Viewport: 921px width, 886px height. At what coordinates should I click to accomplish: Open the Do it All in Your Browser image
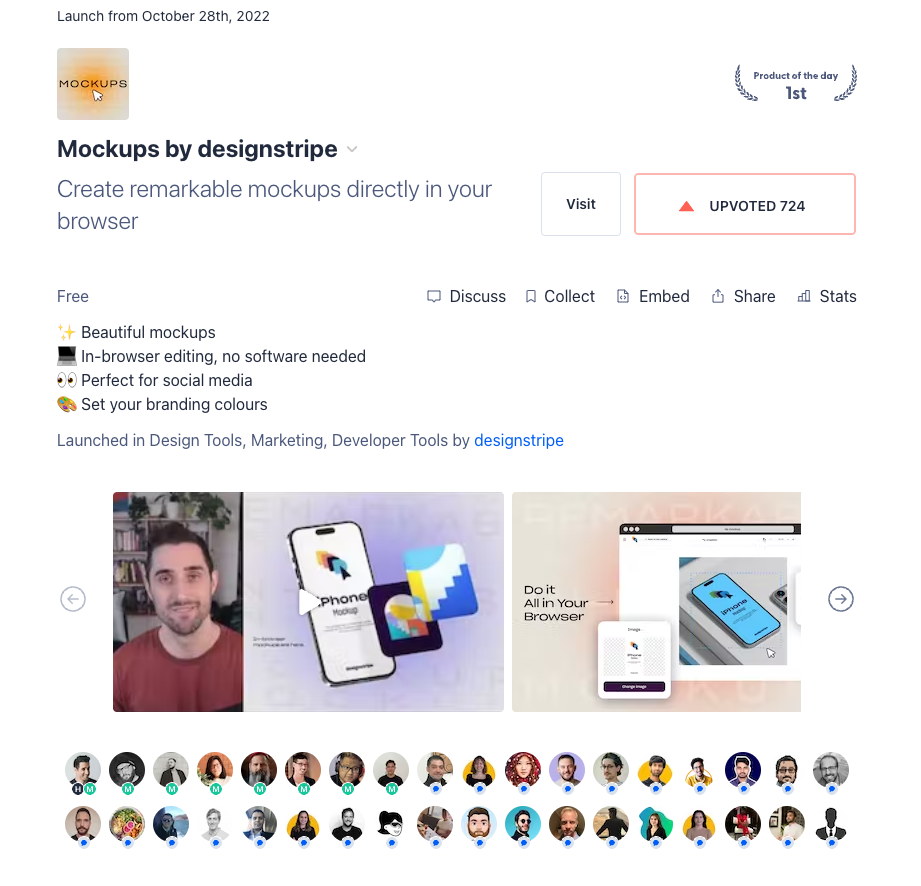pos(656,602)
